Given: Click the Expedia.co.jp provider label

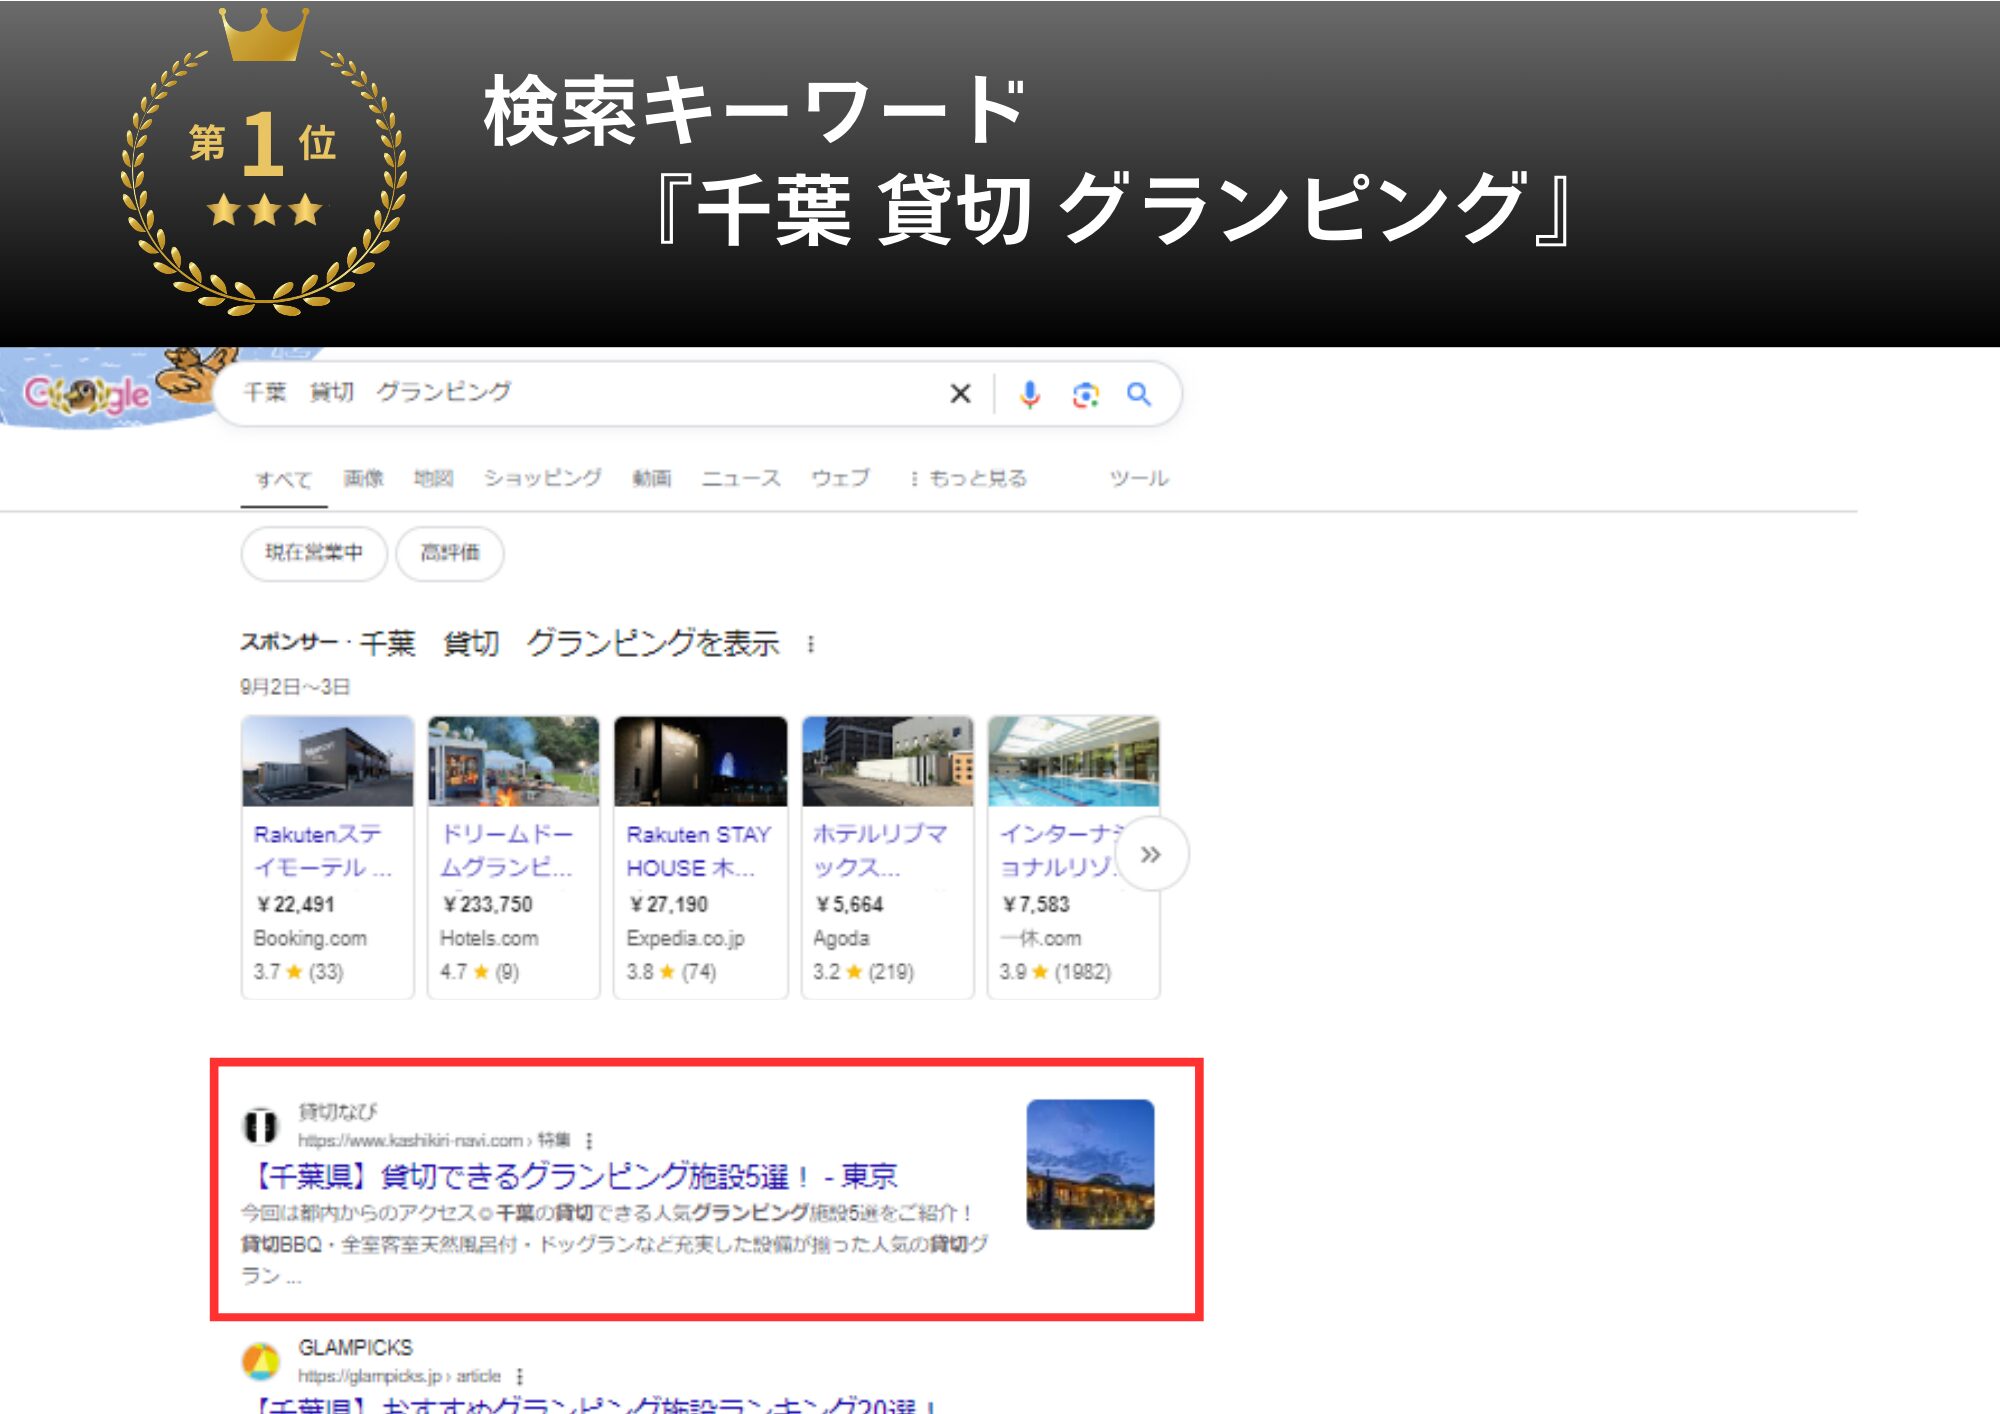Looking at the screenshot, I should (x=685, y=939).
